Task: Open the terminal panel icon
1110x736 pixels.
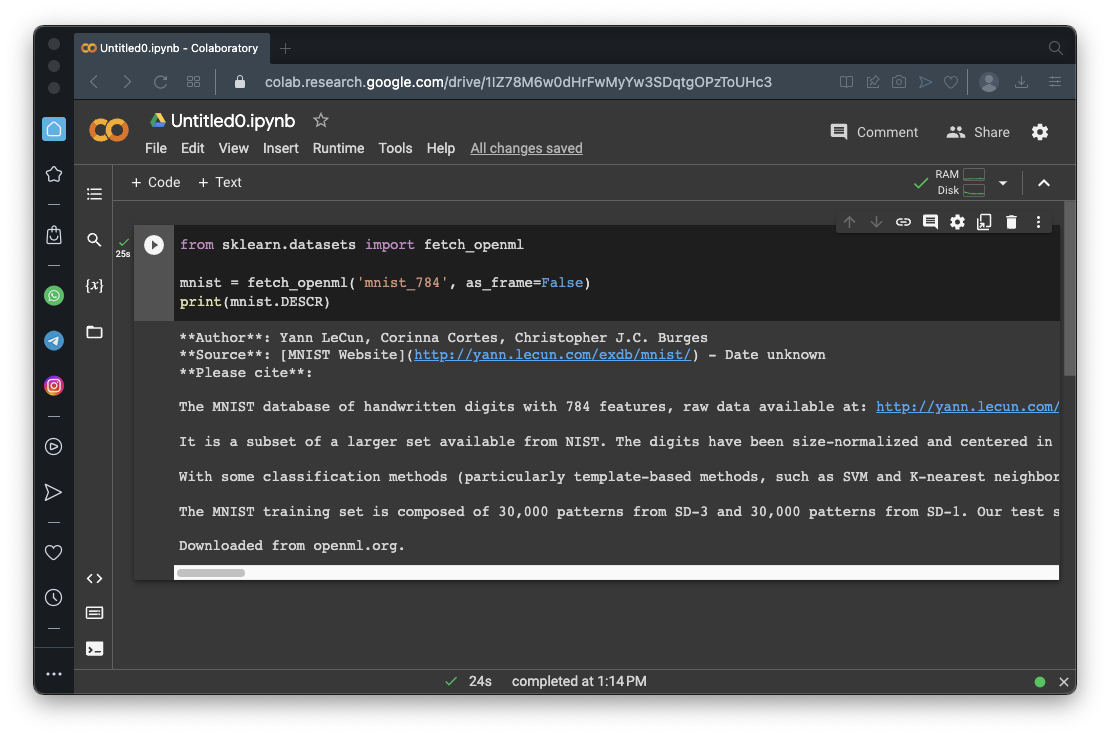Action: [x=94, y=648]
